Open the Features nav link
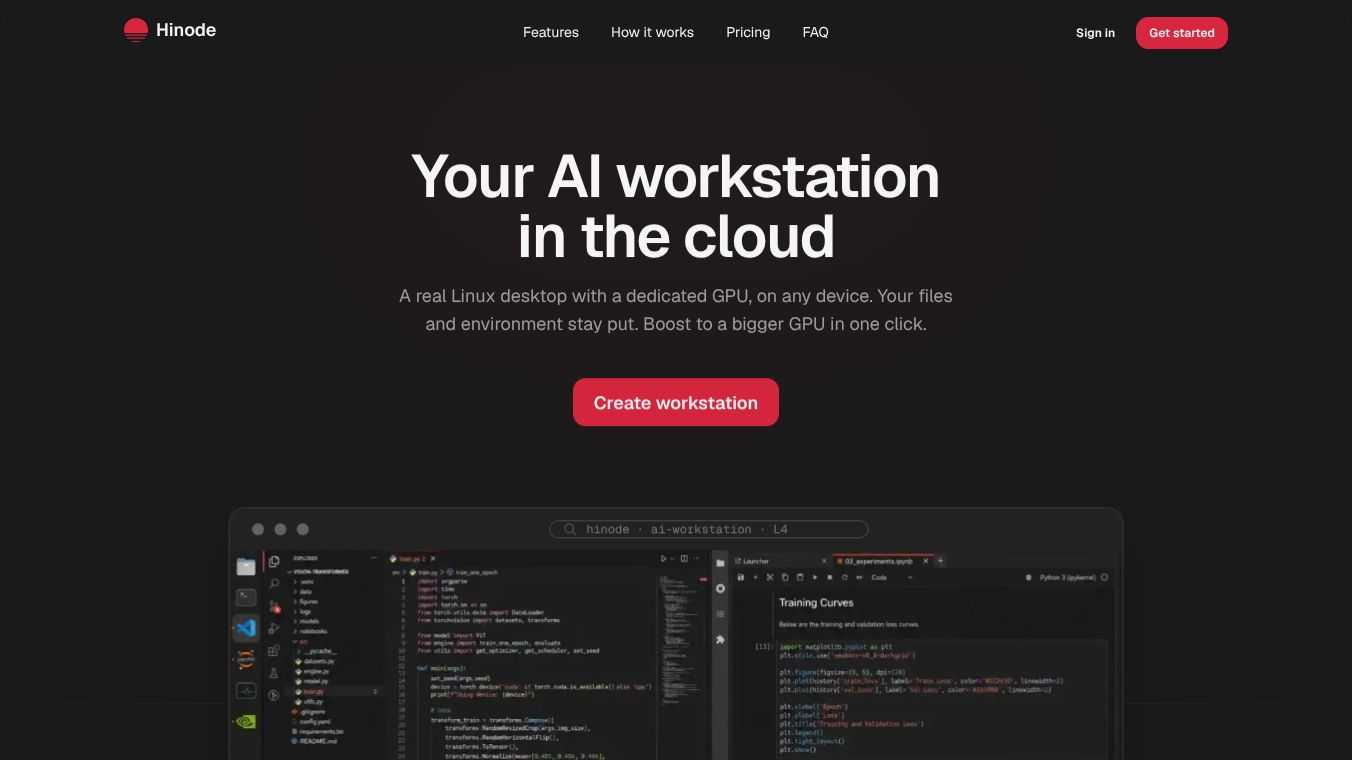The height and width of the screenshot is (760, 1352). [x=551, y=32]
